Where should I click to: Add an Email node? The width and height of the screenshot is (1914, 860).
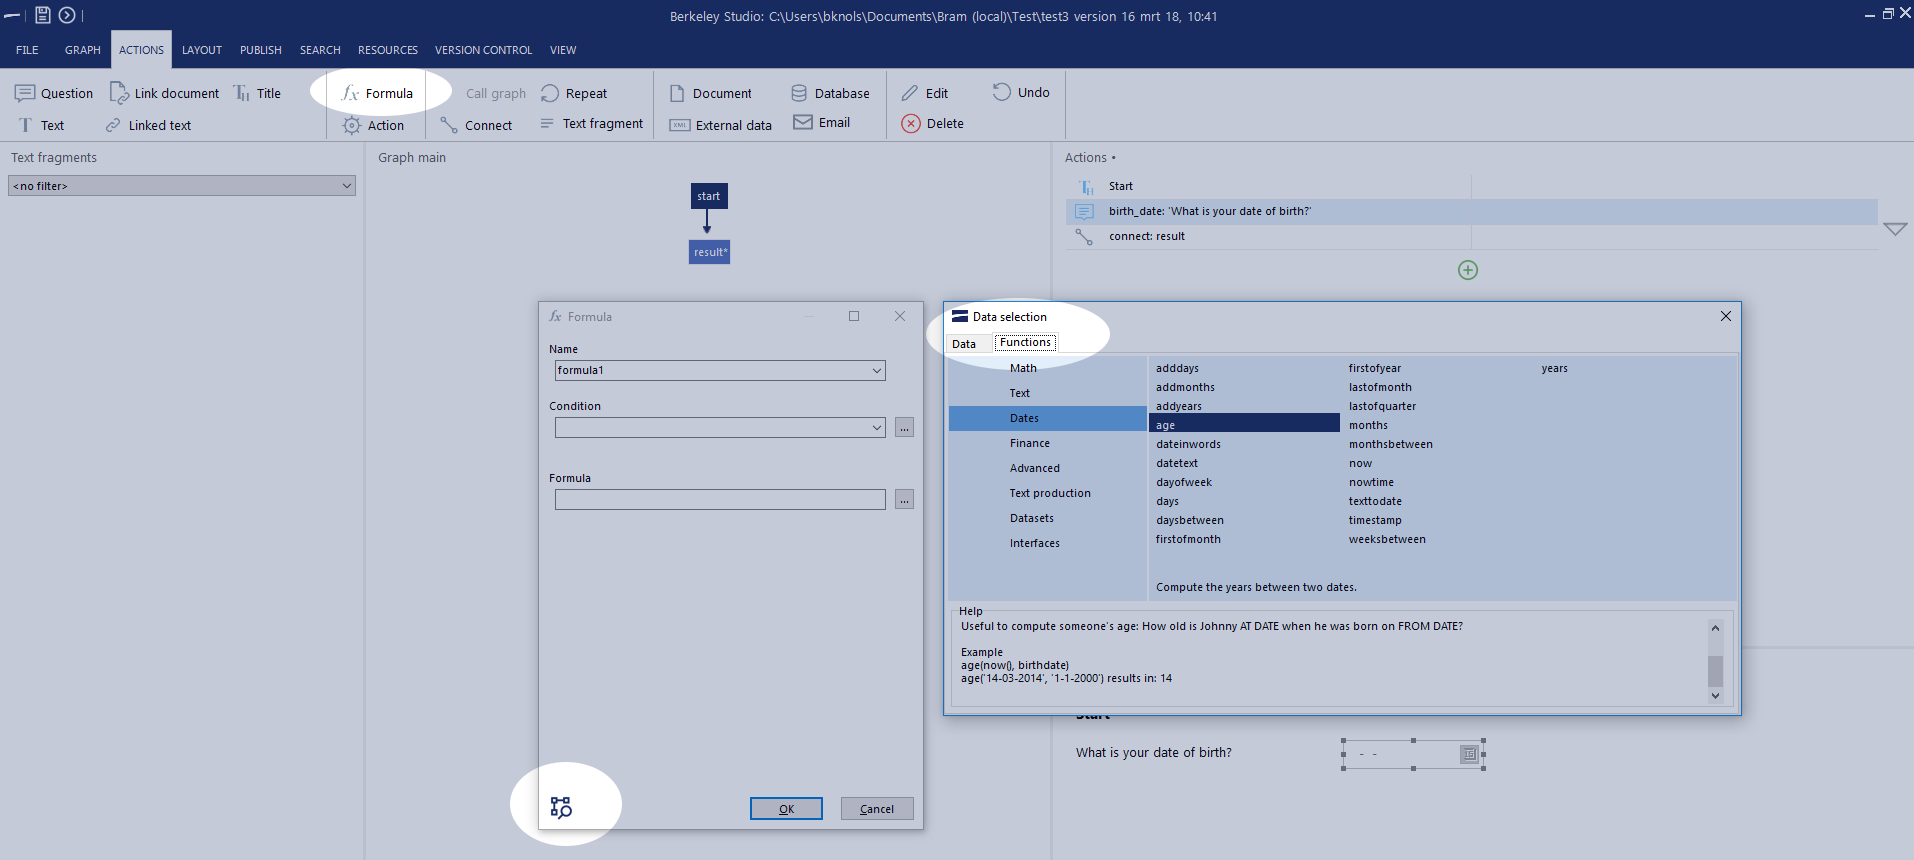821,122
